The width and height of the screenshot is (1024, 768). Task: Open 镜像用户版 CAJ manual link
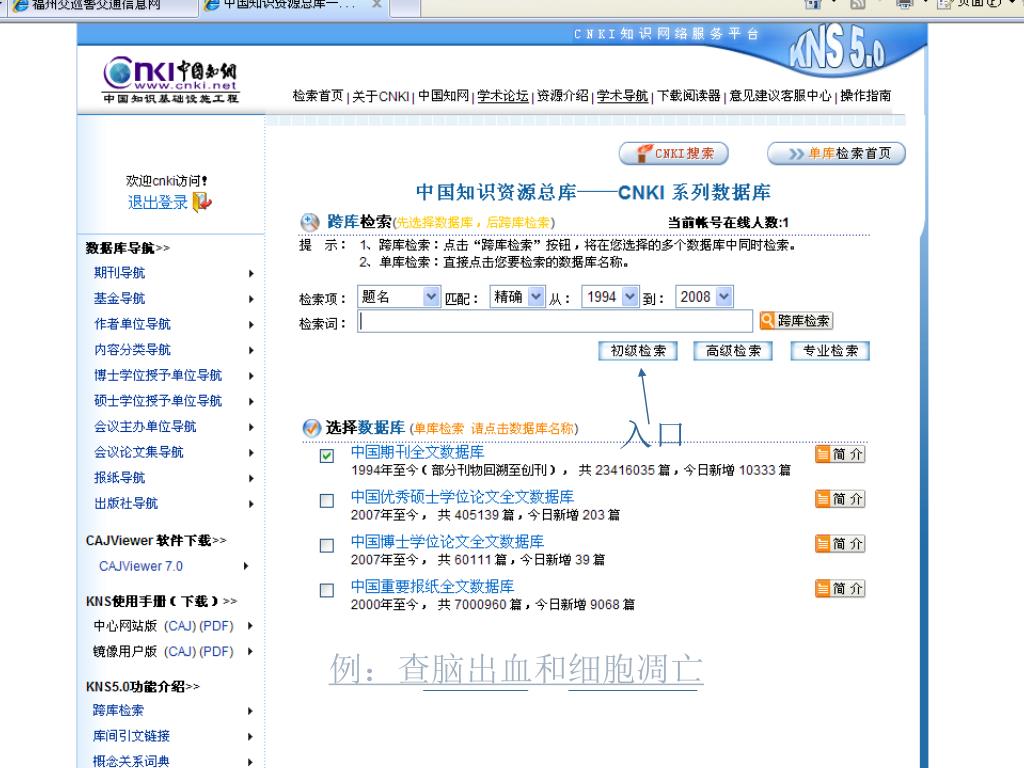click(x=179, y=652)
